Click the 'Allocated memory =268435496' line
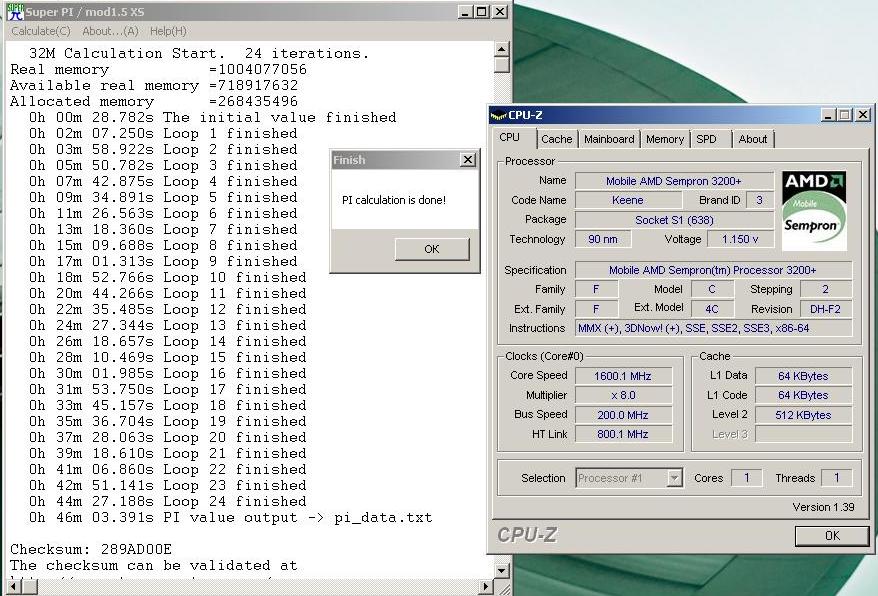 (x=154, y=102)
